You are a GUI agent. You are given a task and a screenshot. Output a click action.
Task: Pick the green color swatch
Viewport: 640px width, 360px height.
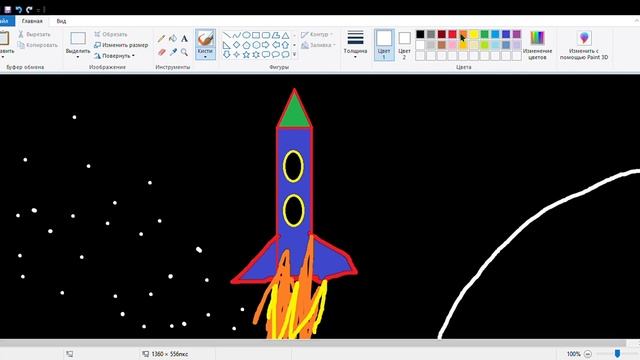pos(484,34)
